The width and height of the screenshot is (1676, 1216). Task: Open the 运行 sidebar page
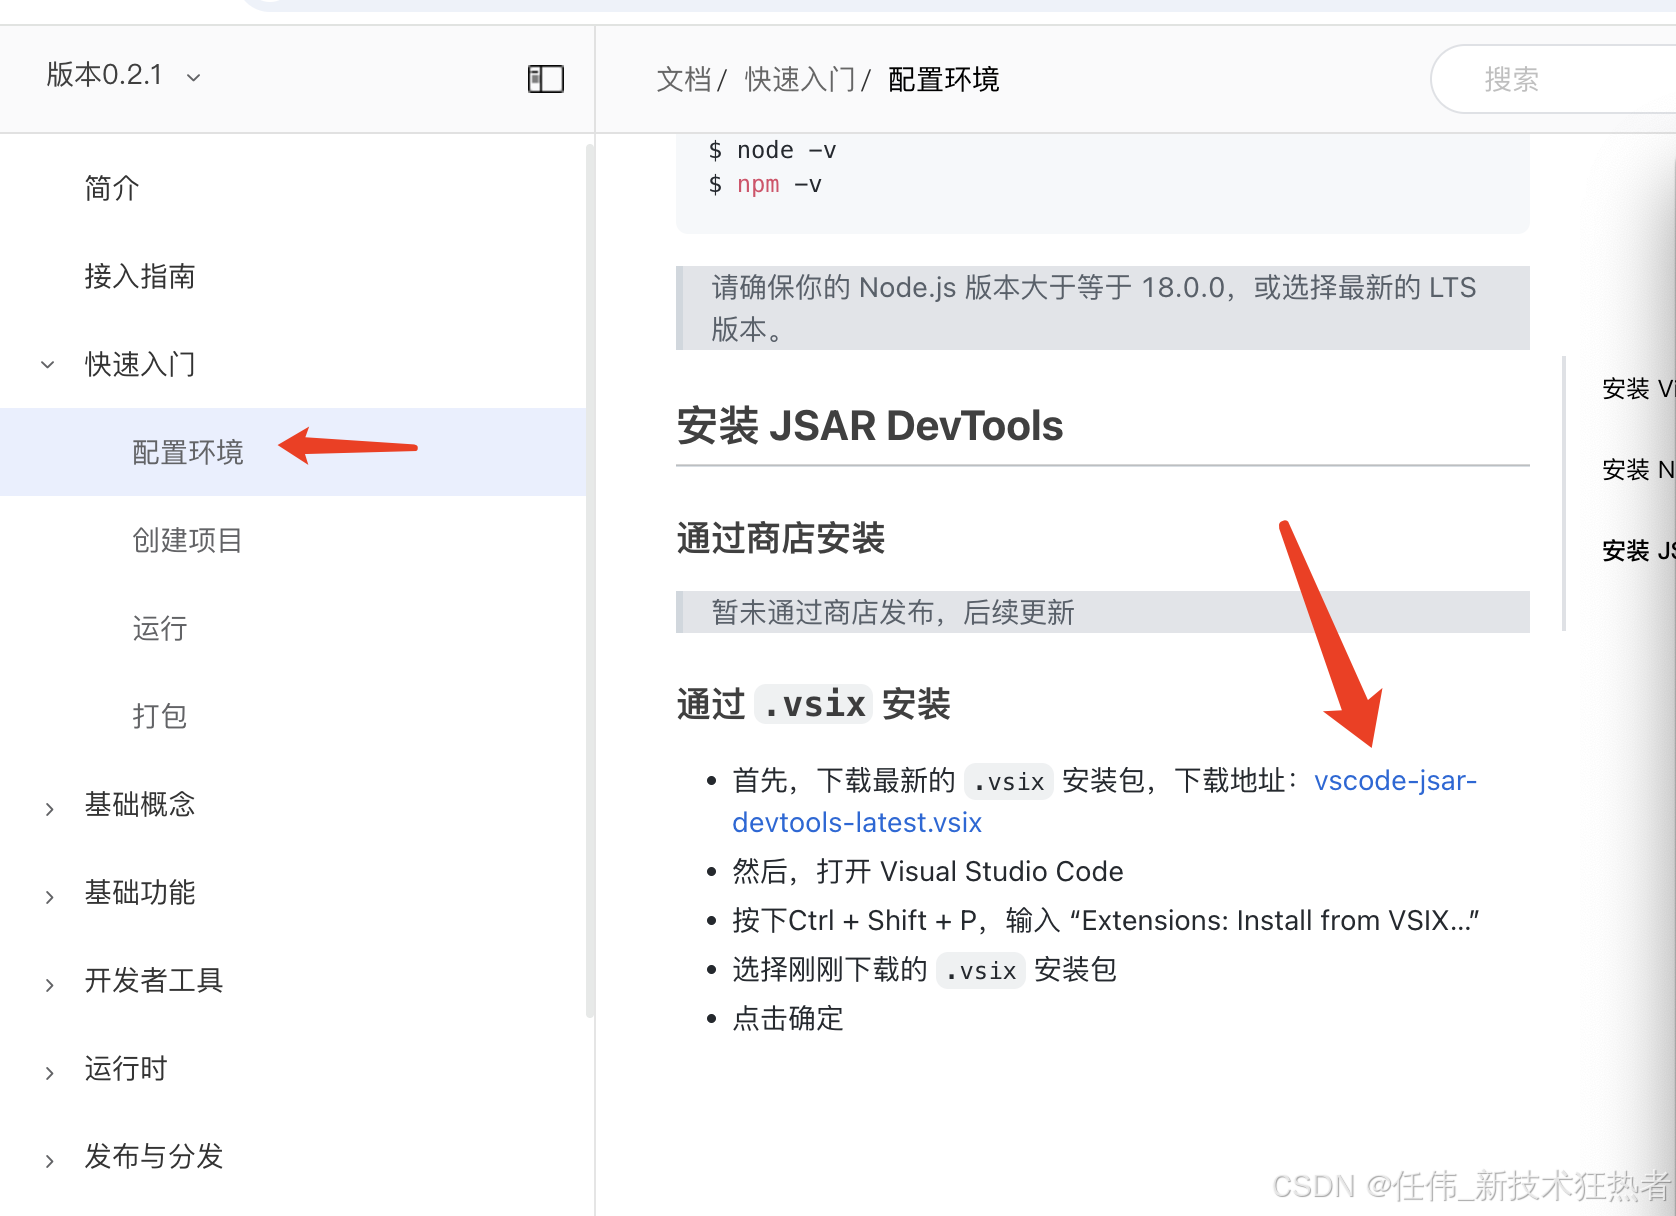(x=160, y=628)
